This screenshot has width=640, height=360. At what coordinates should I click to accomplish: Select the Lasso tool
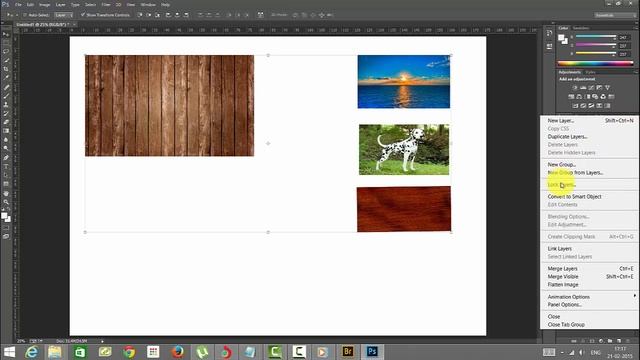pyautogui.click(x=6, y=51)
